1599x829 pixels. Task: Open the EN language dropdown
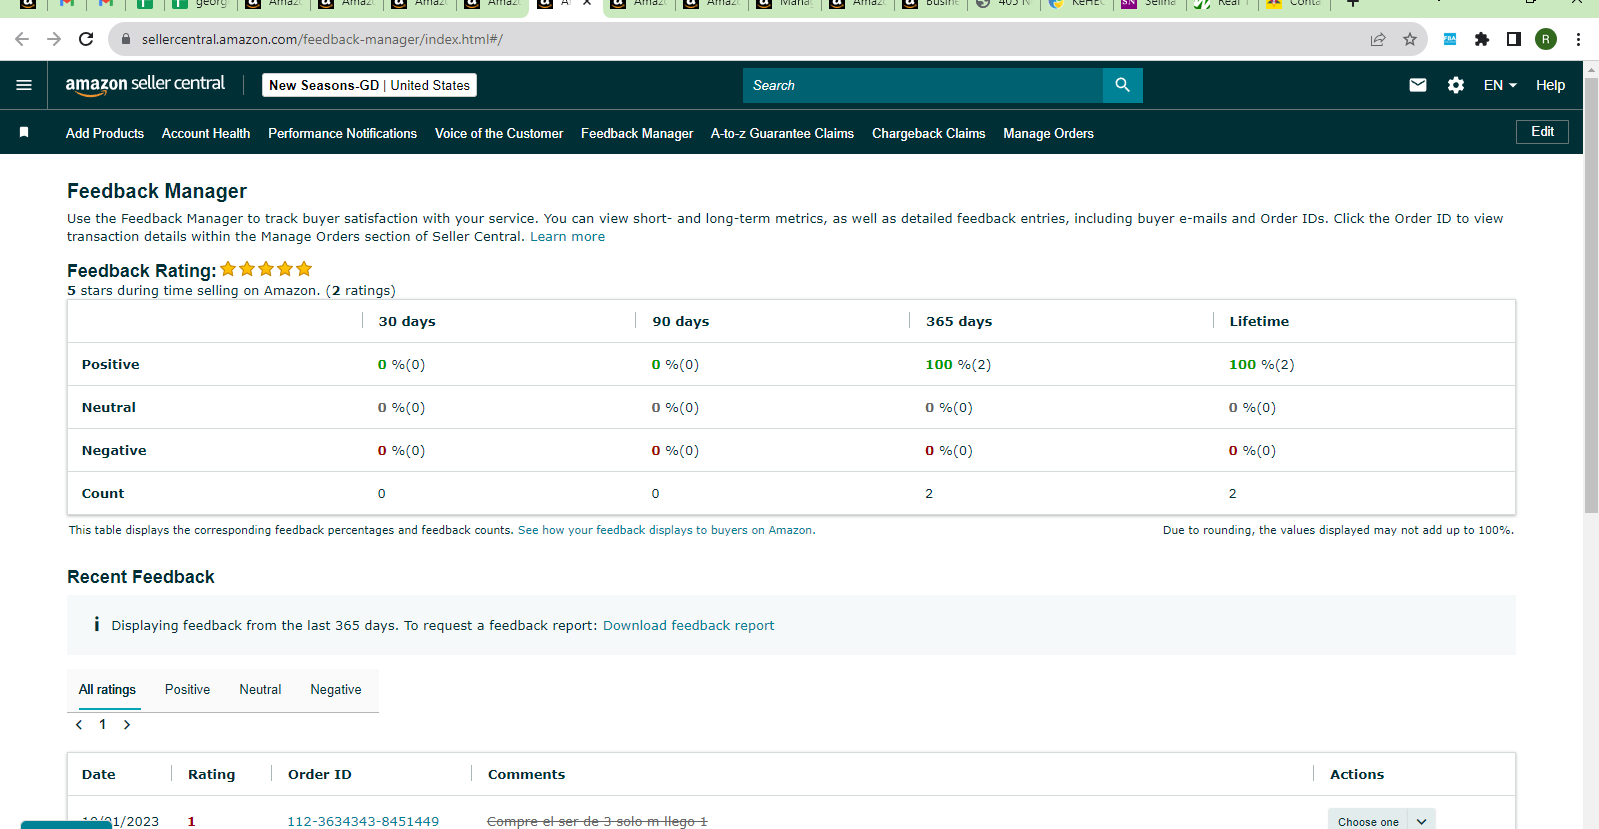1500,85
